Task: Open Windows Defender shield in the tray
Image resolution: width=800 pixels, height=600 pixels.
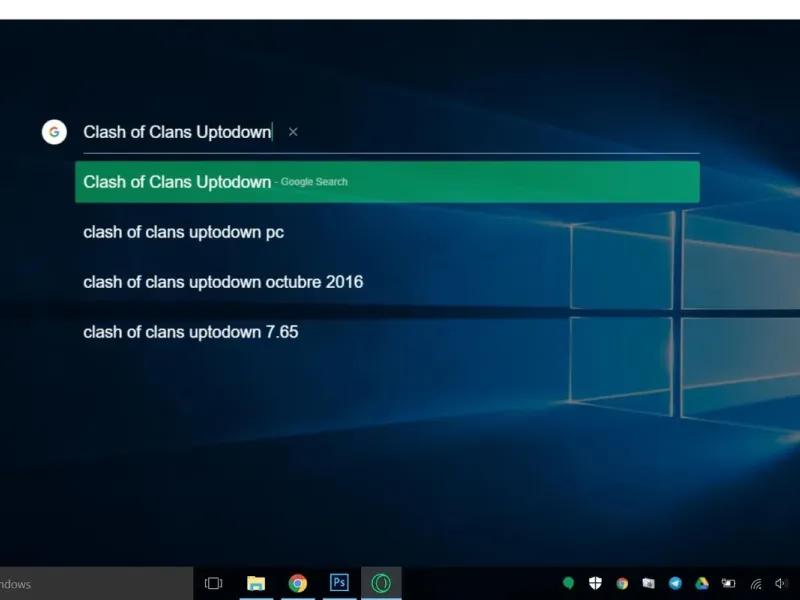Action: [595, 583]
